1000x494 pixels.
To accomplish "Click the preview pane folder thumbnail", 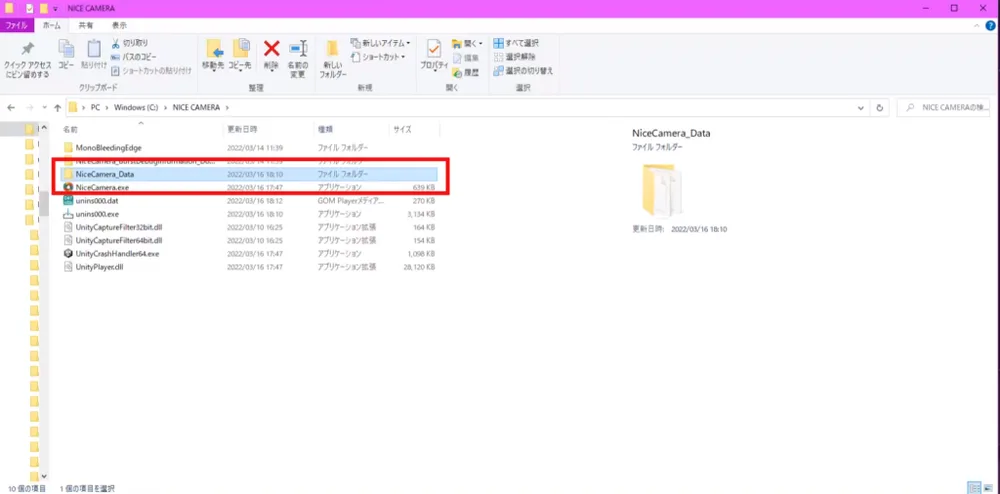I will 661,190.
